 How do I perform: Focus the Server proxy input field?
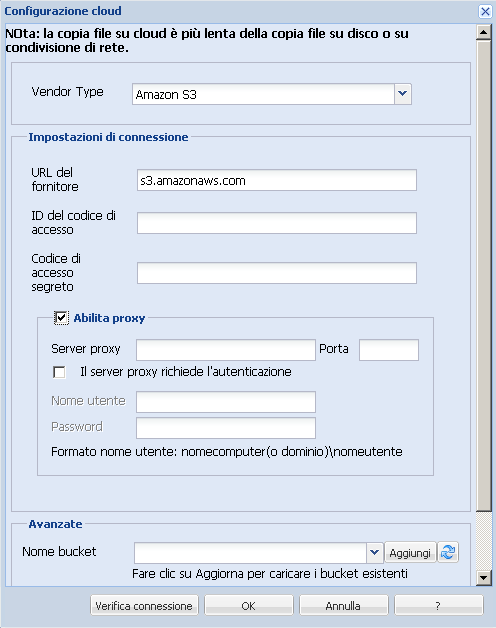point(226,350)
